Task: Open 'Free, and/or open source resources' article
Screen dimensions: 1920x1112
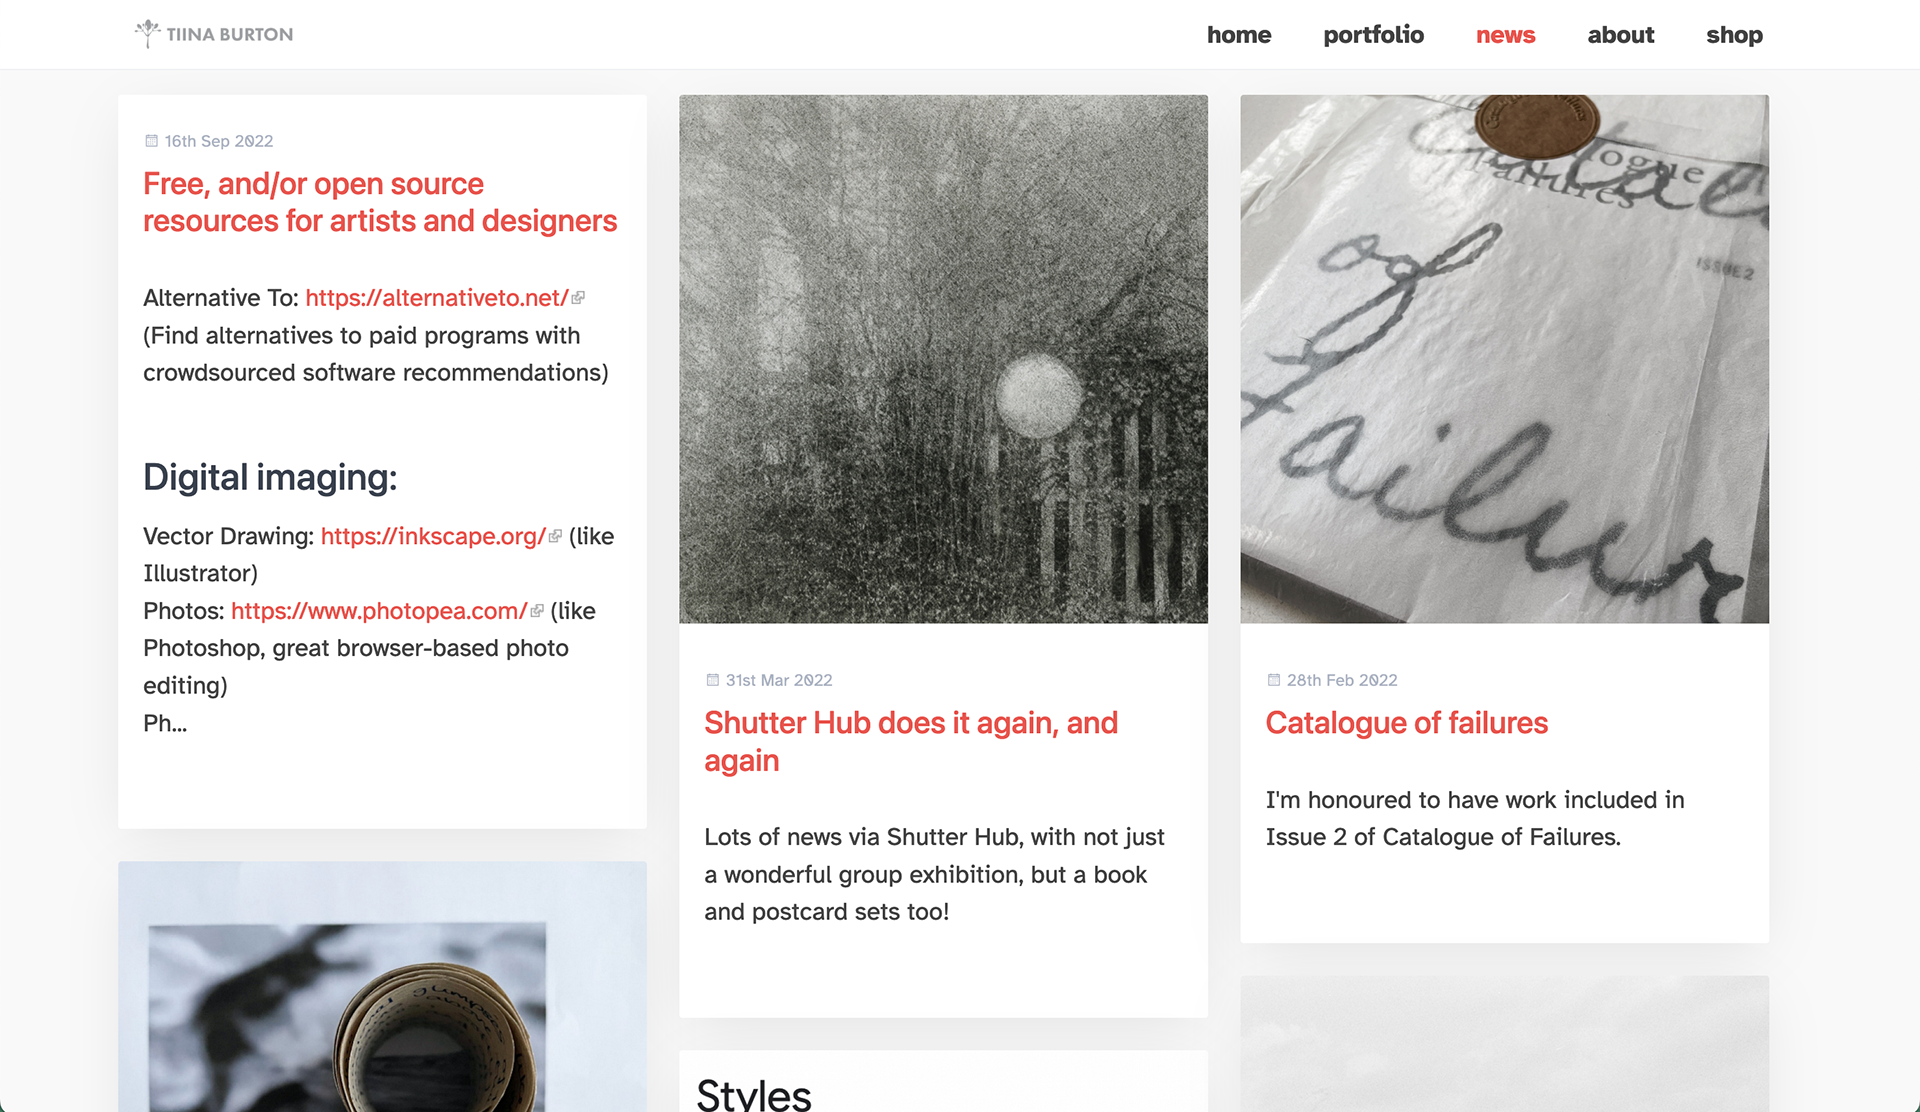Action: tap(380, 202)
